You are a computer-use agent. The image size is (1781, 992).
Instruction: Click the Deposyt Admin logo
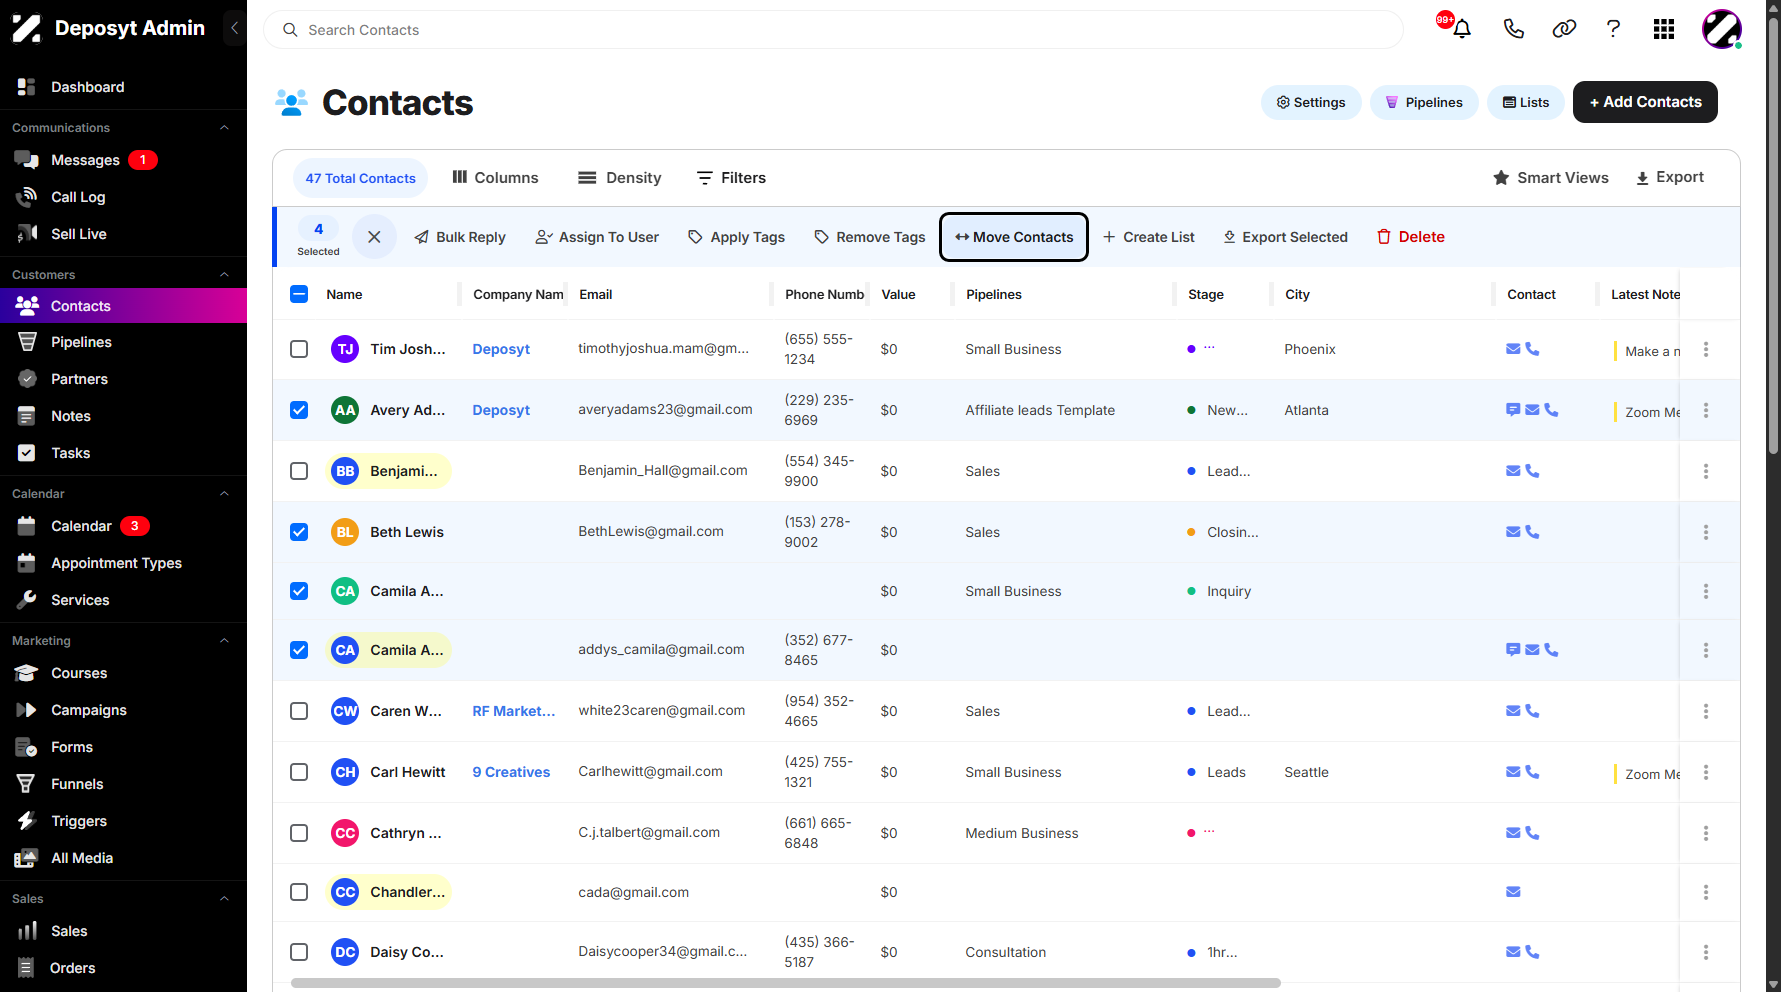point(27,29)
